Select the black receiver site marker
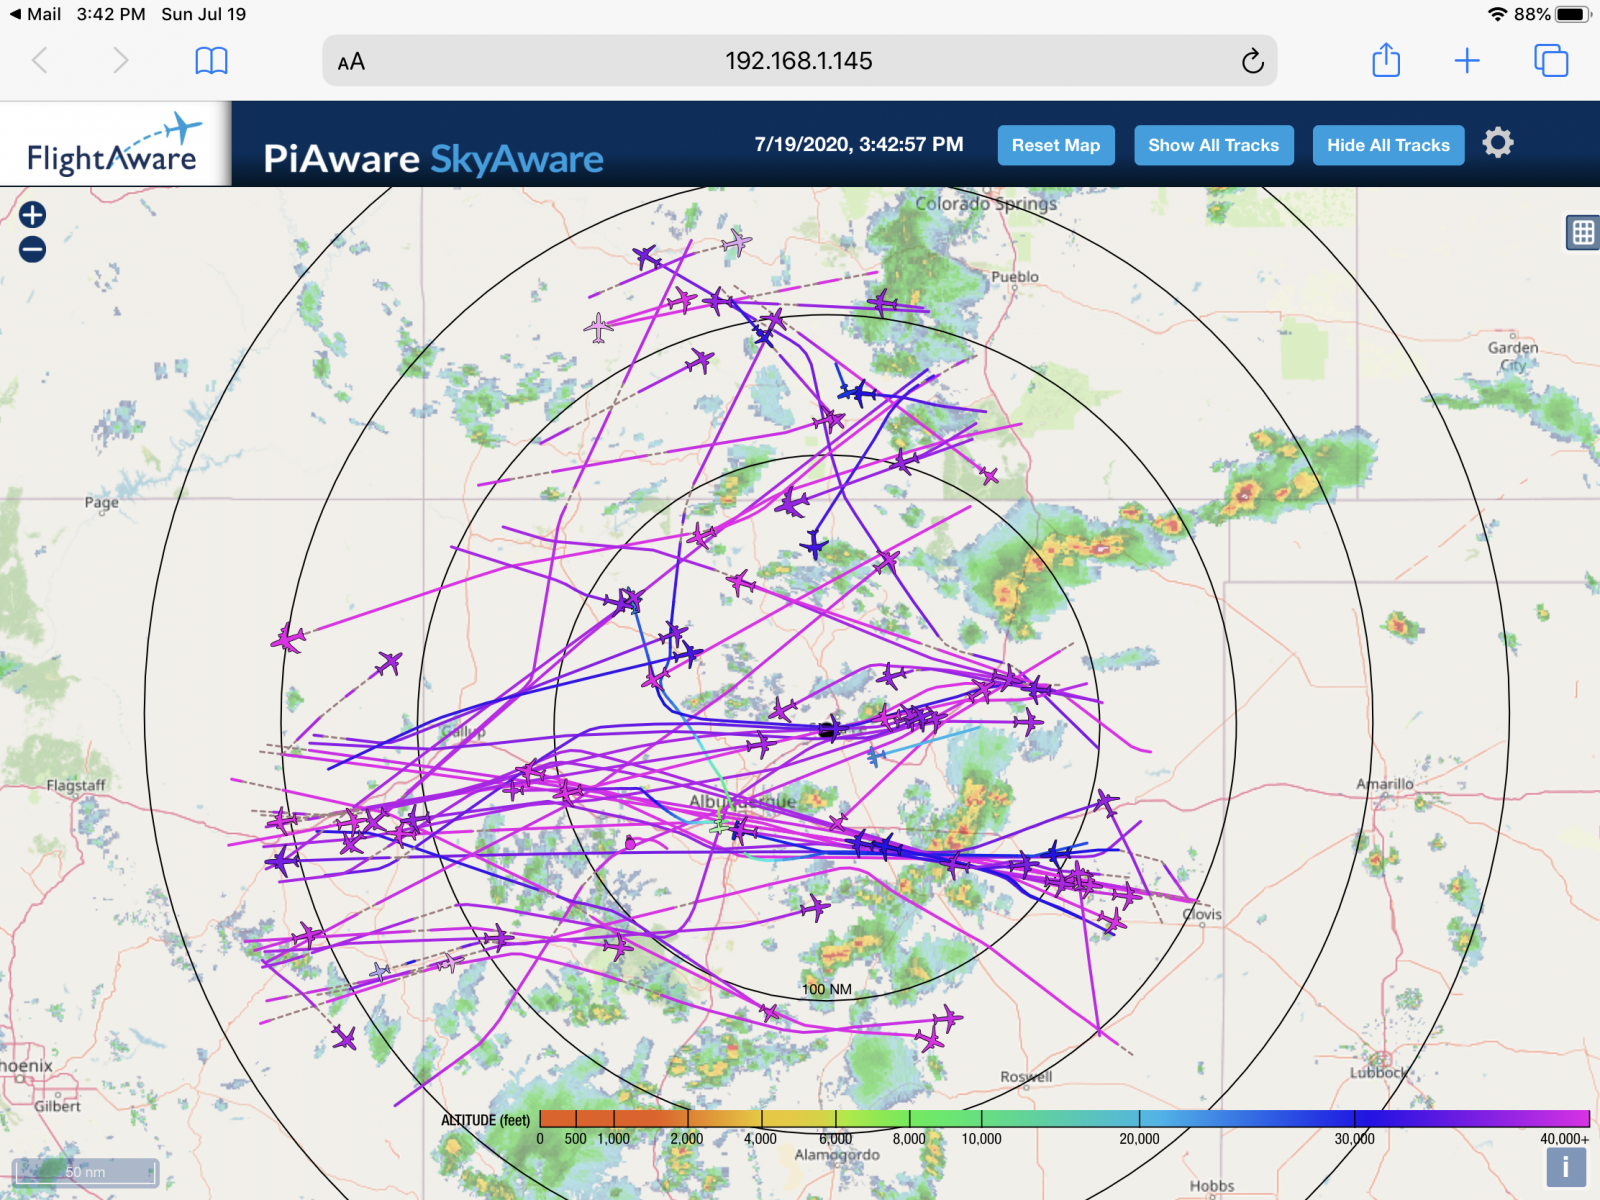1600x1200 pixels. coord(826,731)
